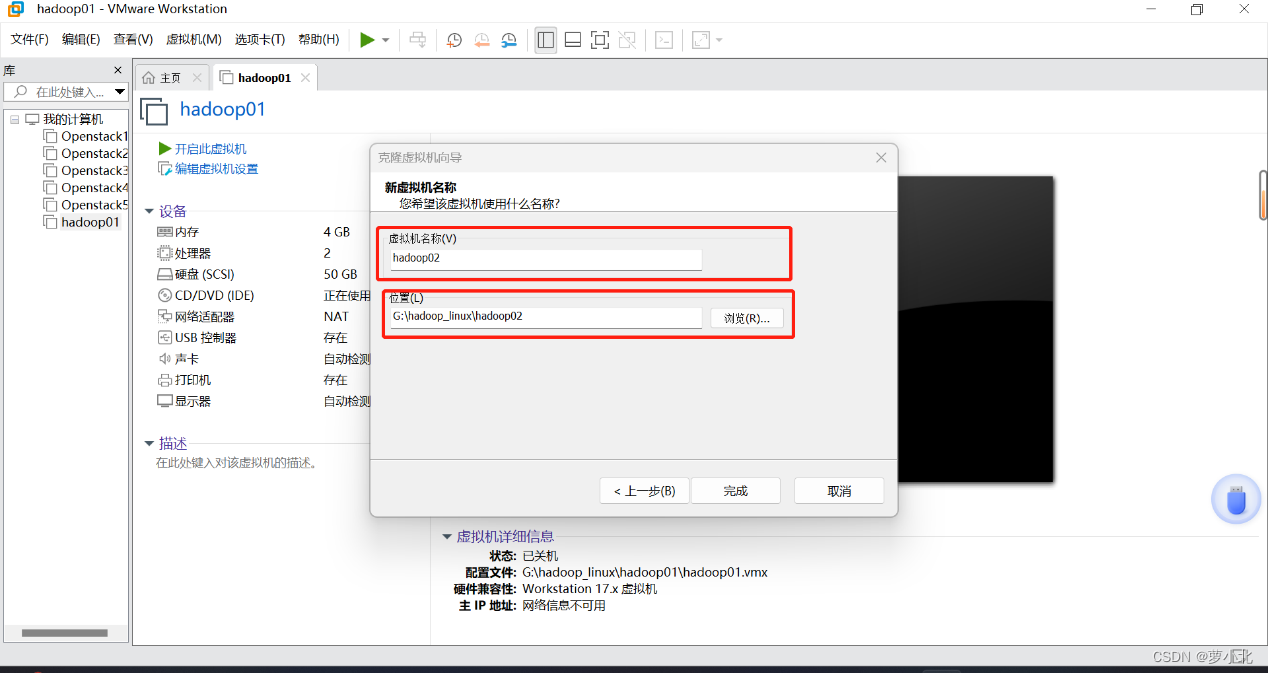Open the stretch display dropdown arrow
This screenshot has height=673, width=1268.
click(719, 40)
